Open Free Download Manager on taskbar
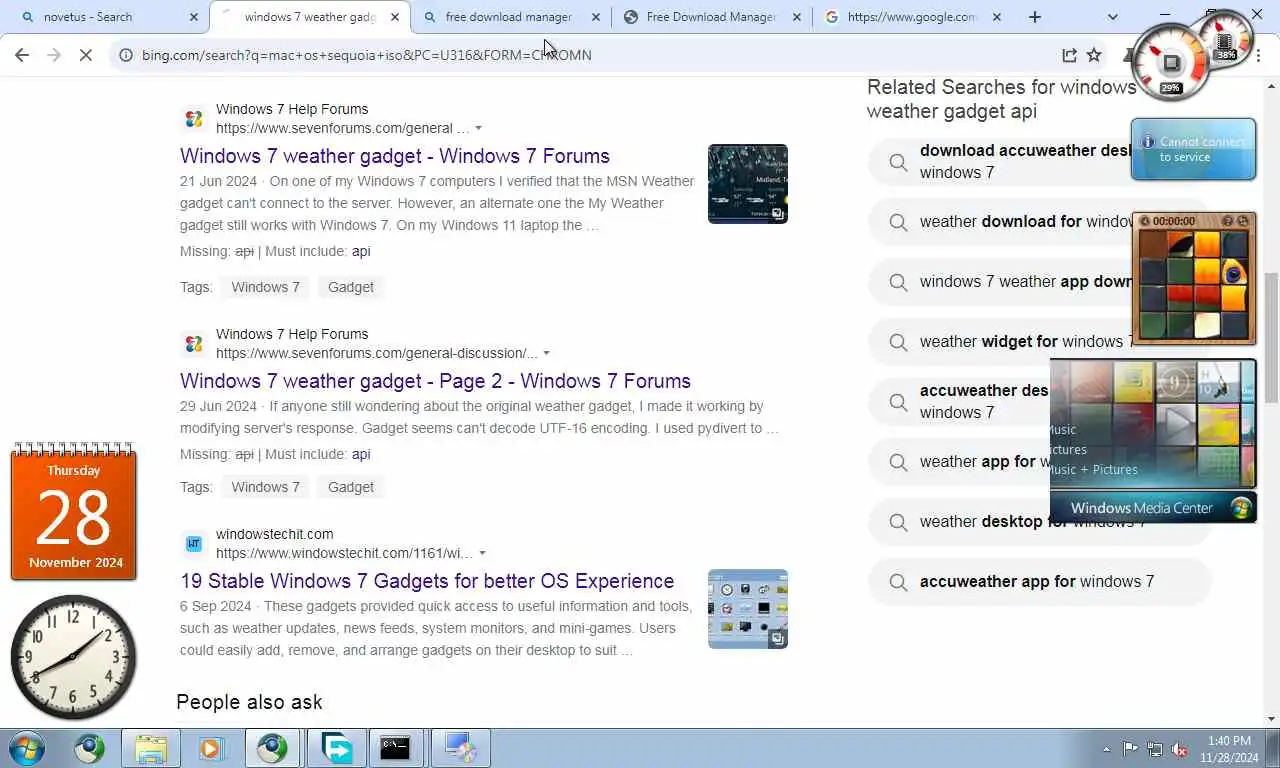The height and width of the screenshot is (768, 1280). click(337, 748)
